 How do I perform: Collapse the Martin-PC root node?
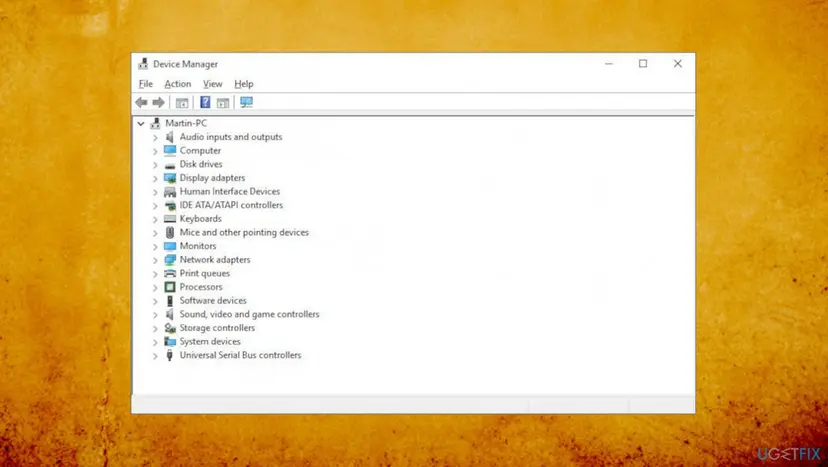(140, 124)
